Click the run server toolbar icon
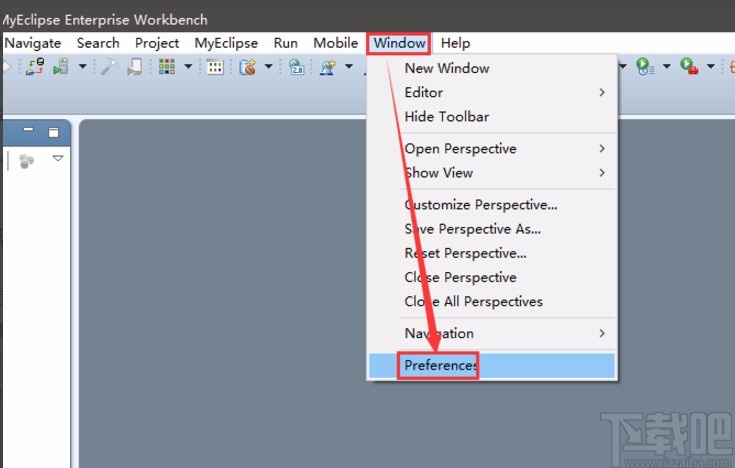735x468 pixels. 61,66
